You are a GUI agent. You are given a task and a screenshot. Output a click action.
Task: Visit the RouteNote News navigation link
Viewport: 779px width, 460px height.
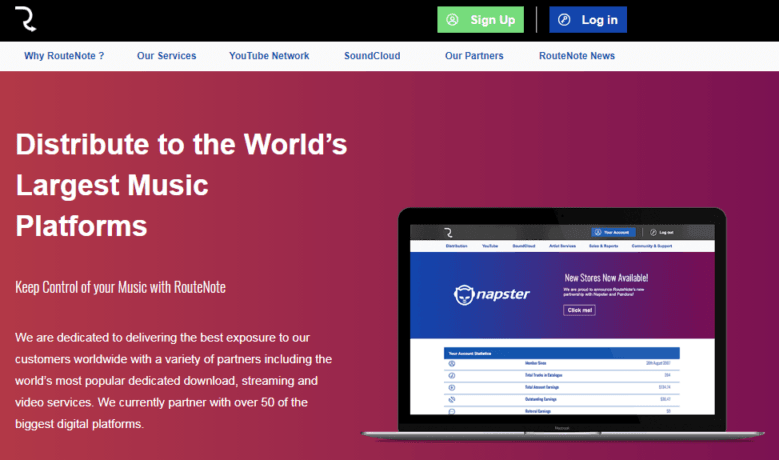577,56
